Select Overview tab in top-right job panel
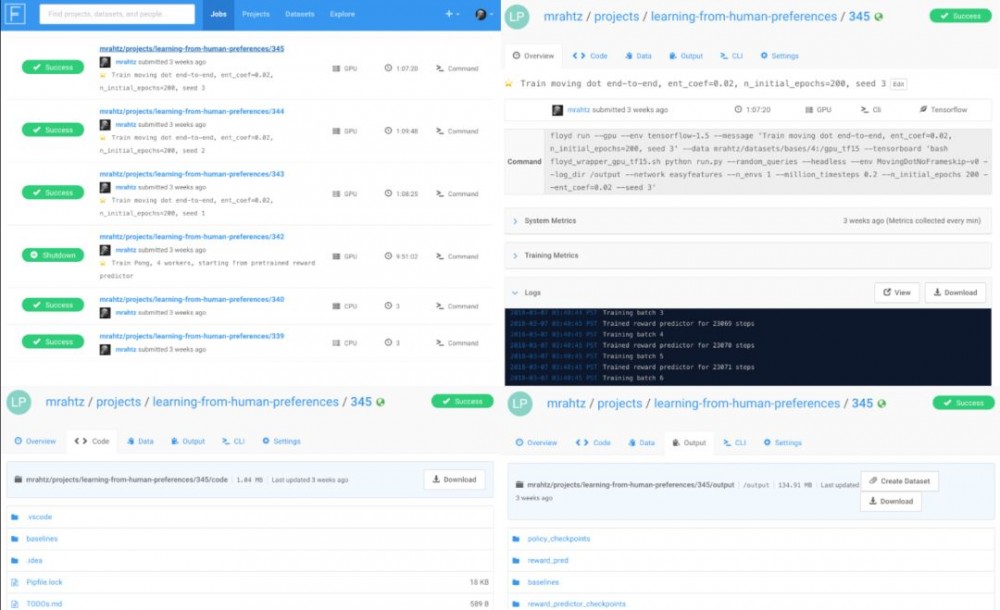Viewport: 1000px width, 610px height. pyautogui.click(x=534, y=56)
